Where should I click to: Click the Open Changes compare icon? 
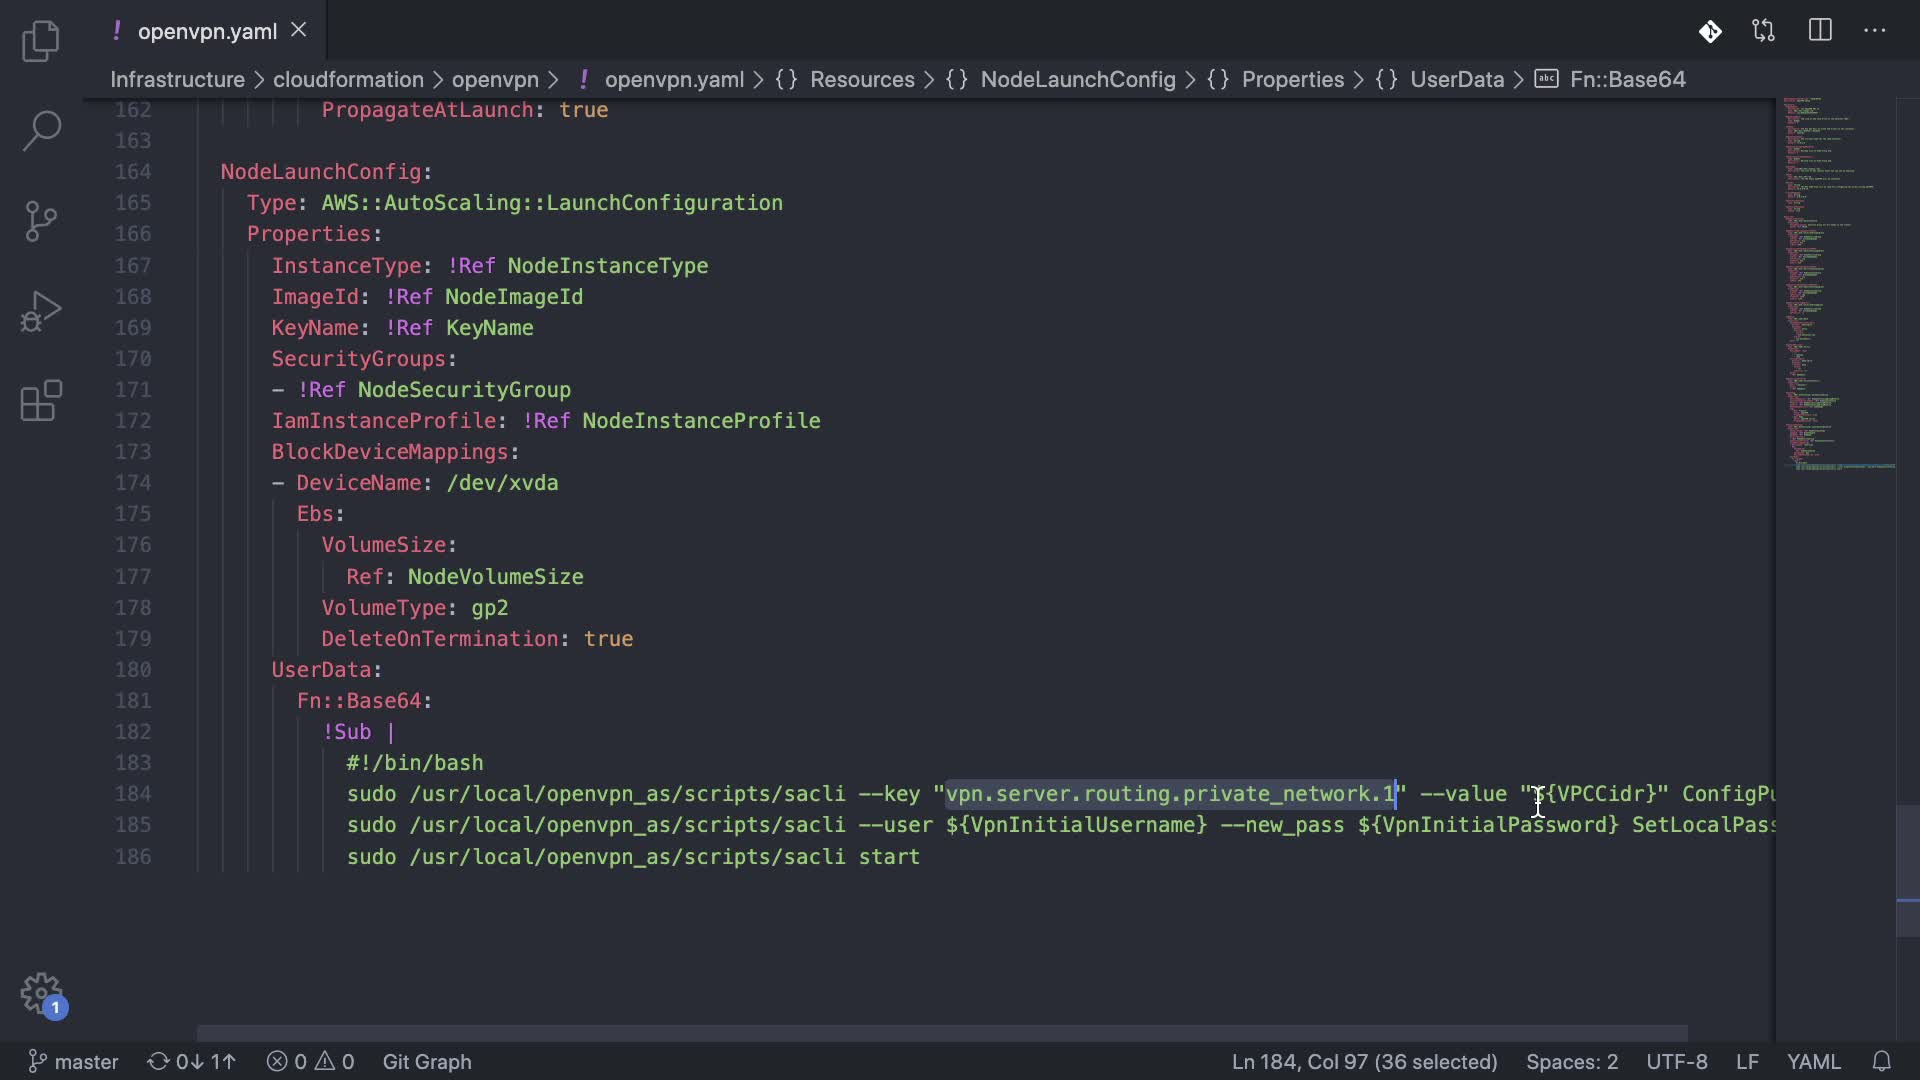[1764, 31]
